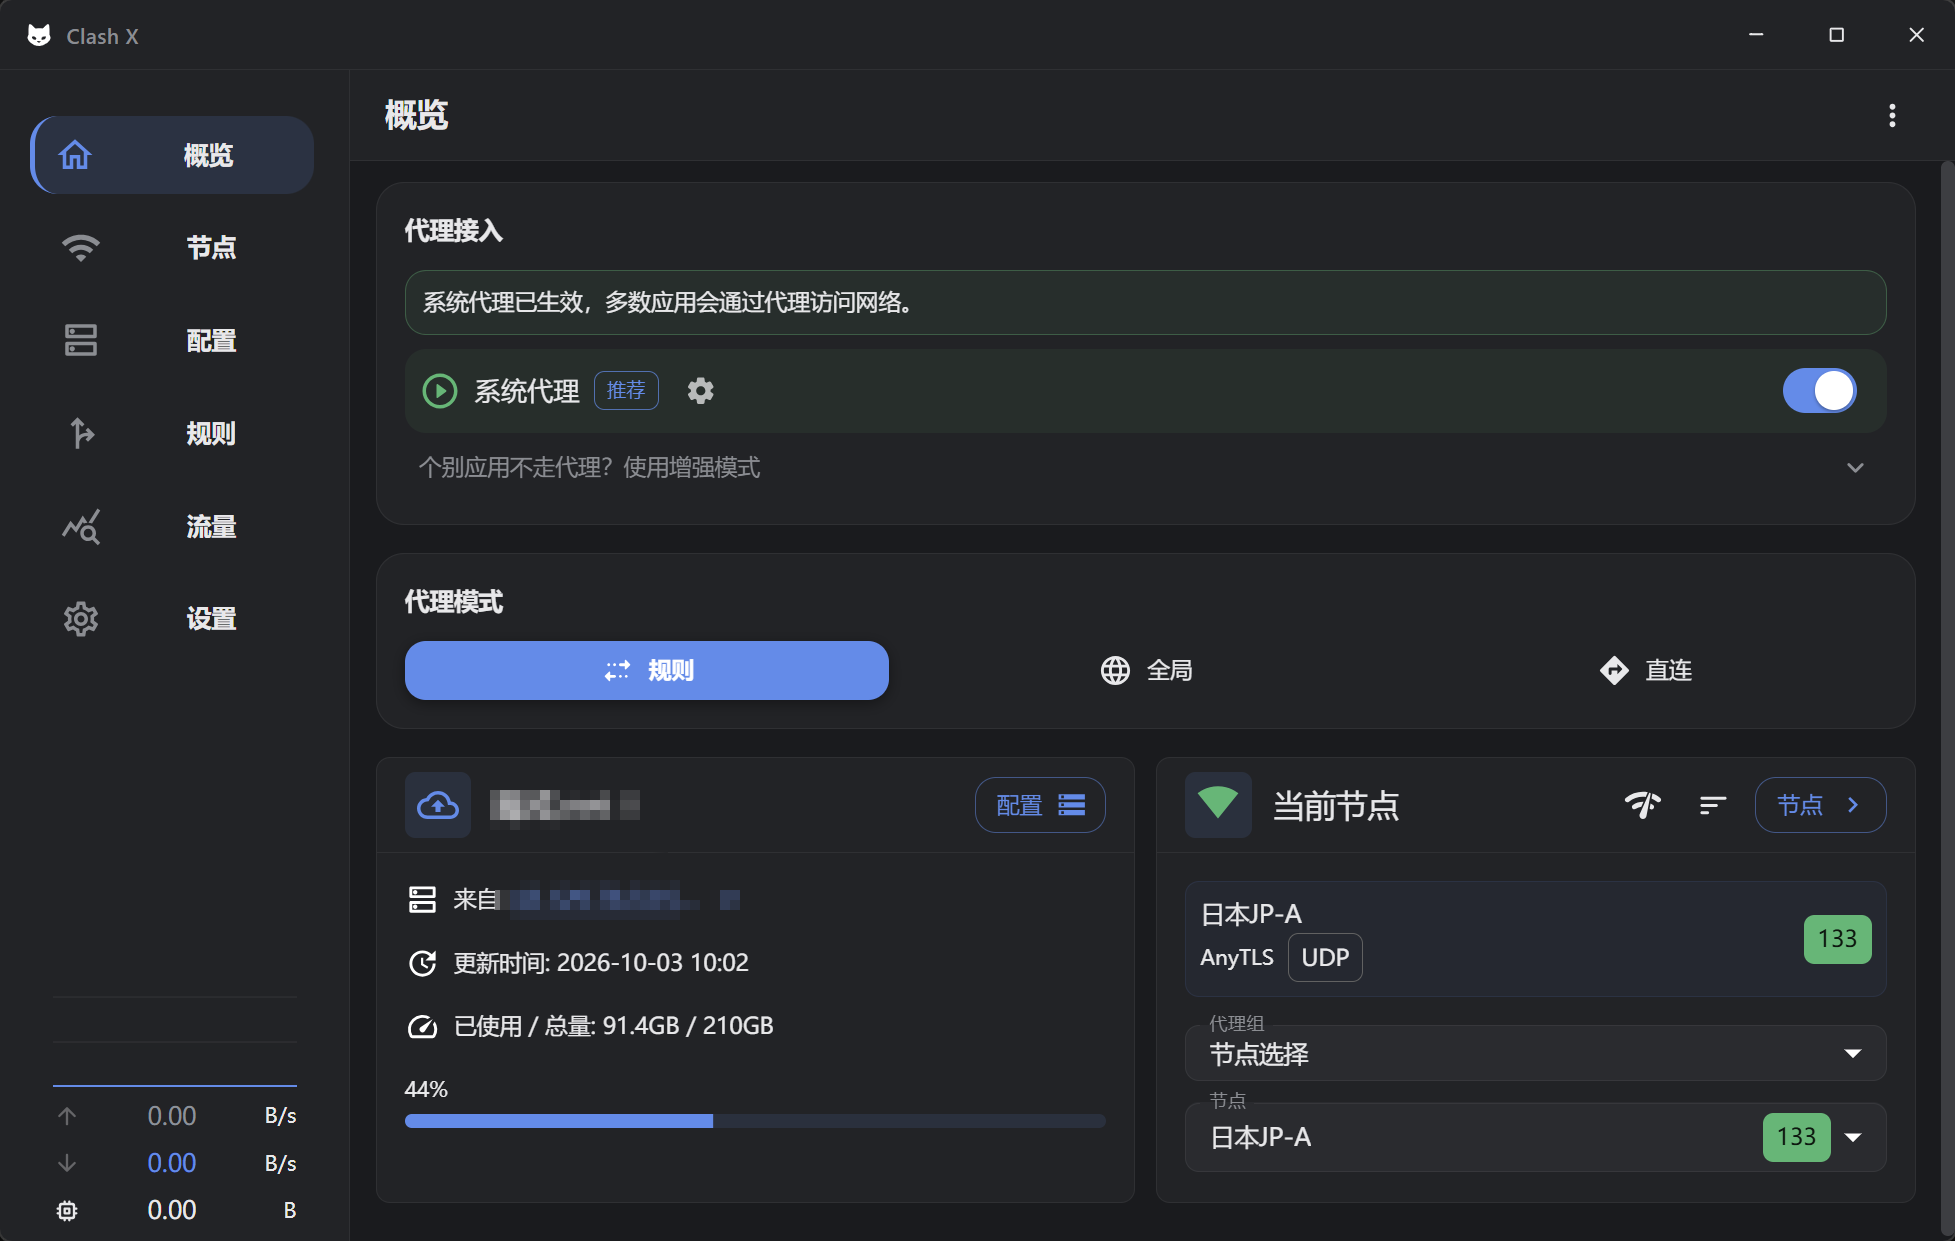This screenshot has width=1955, height=1241.
Task: Select the 全局 global proxy mode
Action: click(x=1146, y=670)
